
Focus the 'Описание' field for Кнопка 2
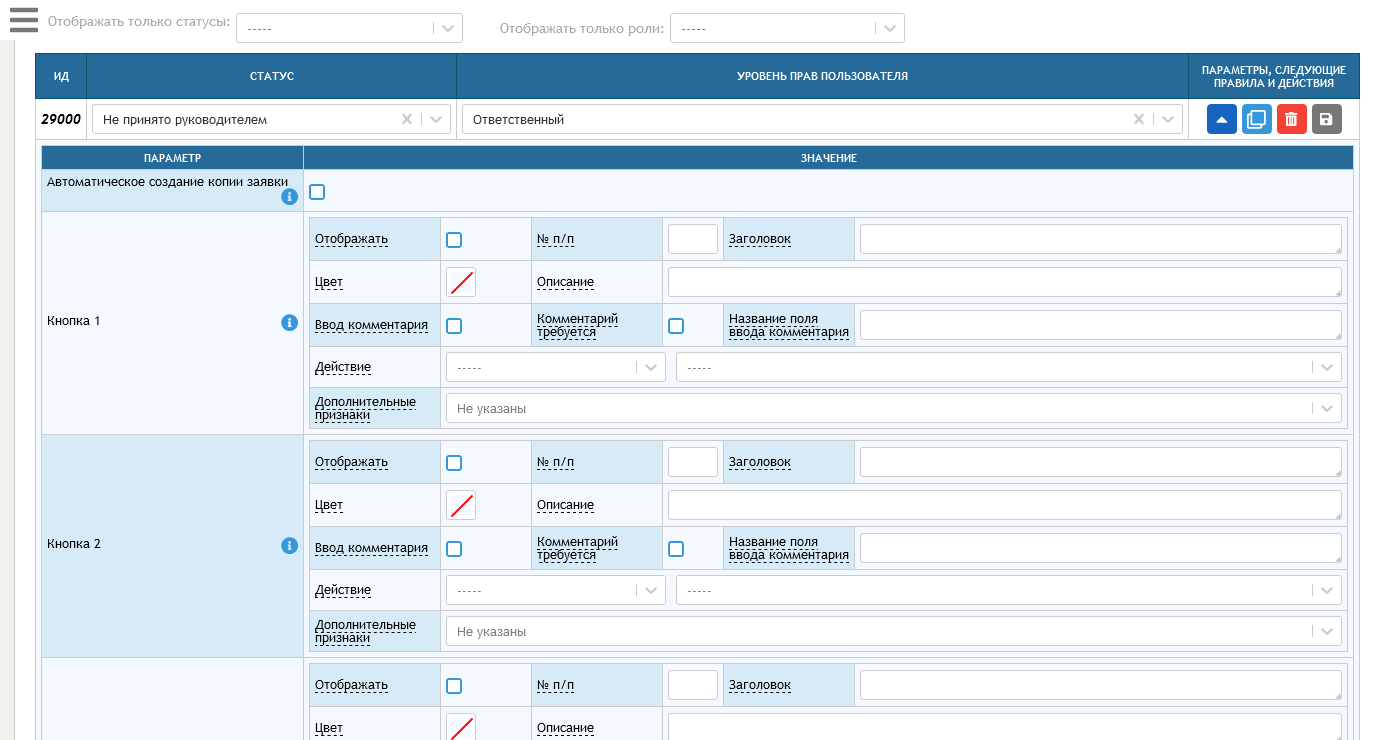coord(1005,505)
